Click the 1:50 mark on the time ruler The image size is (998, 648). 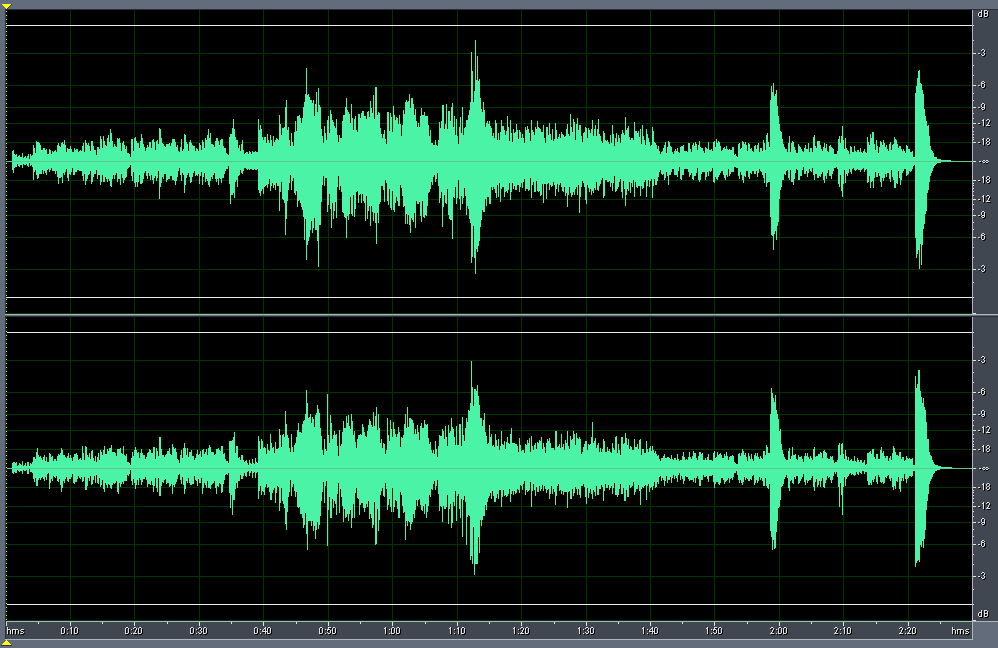[x=714, y=631]
